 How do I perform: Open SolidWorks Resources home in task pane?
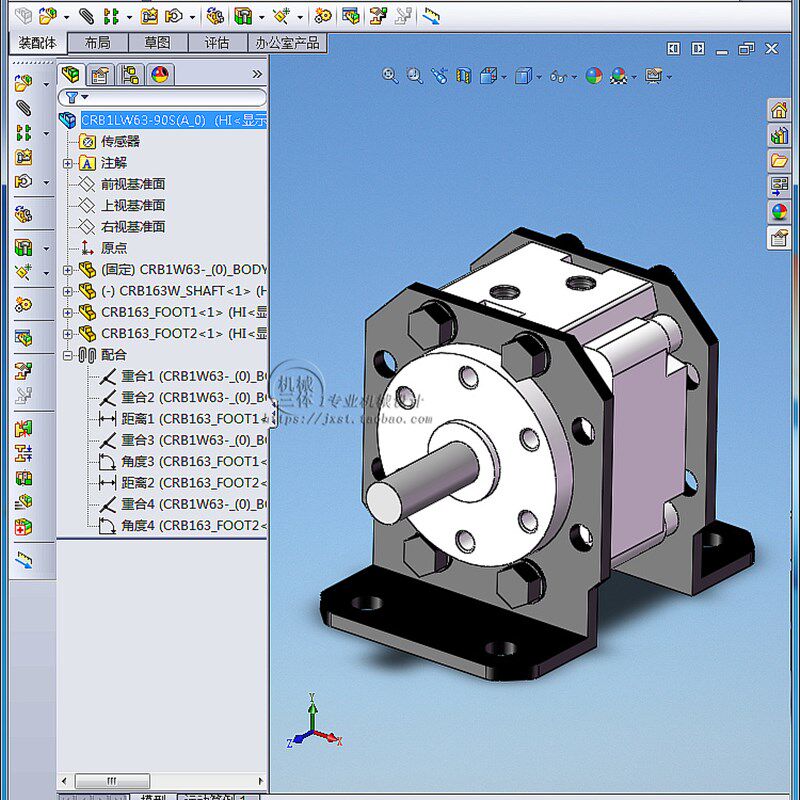point(779,110)
